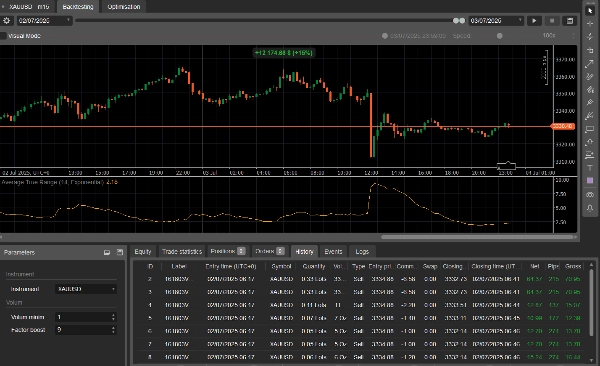
Task: Toggle the drawing visibility goggles icon
Action: pyautogui.click(x=590, y=194)
